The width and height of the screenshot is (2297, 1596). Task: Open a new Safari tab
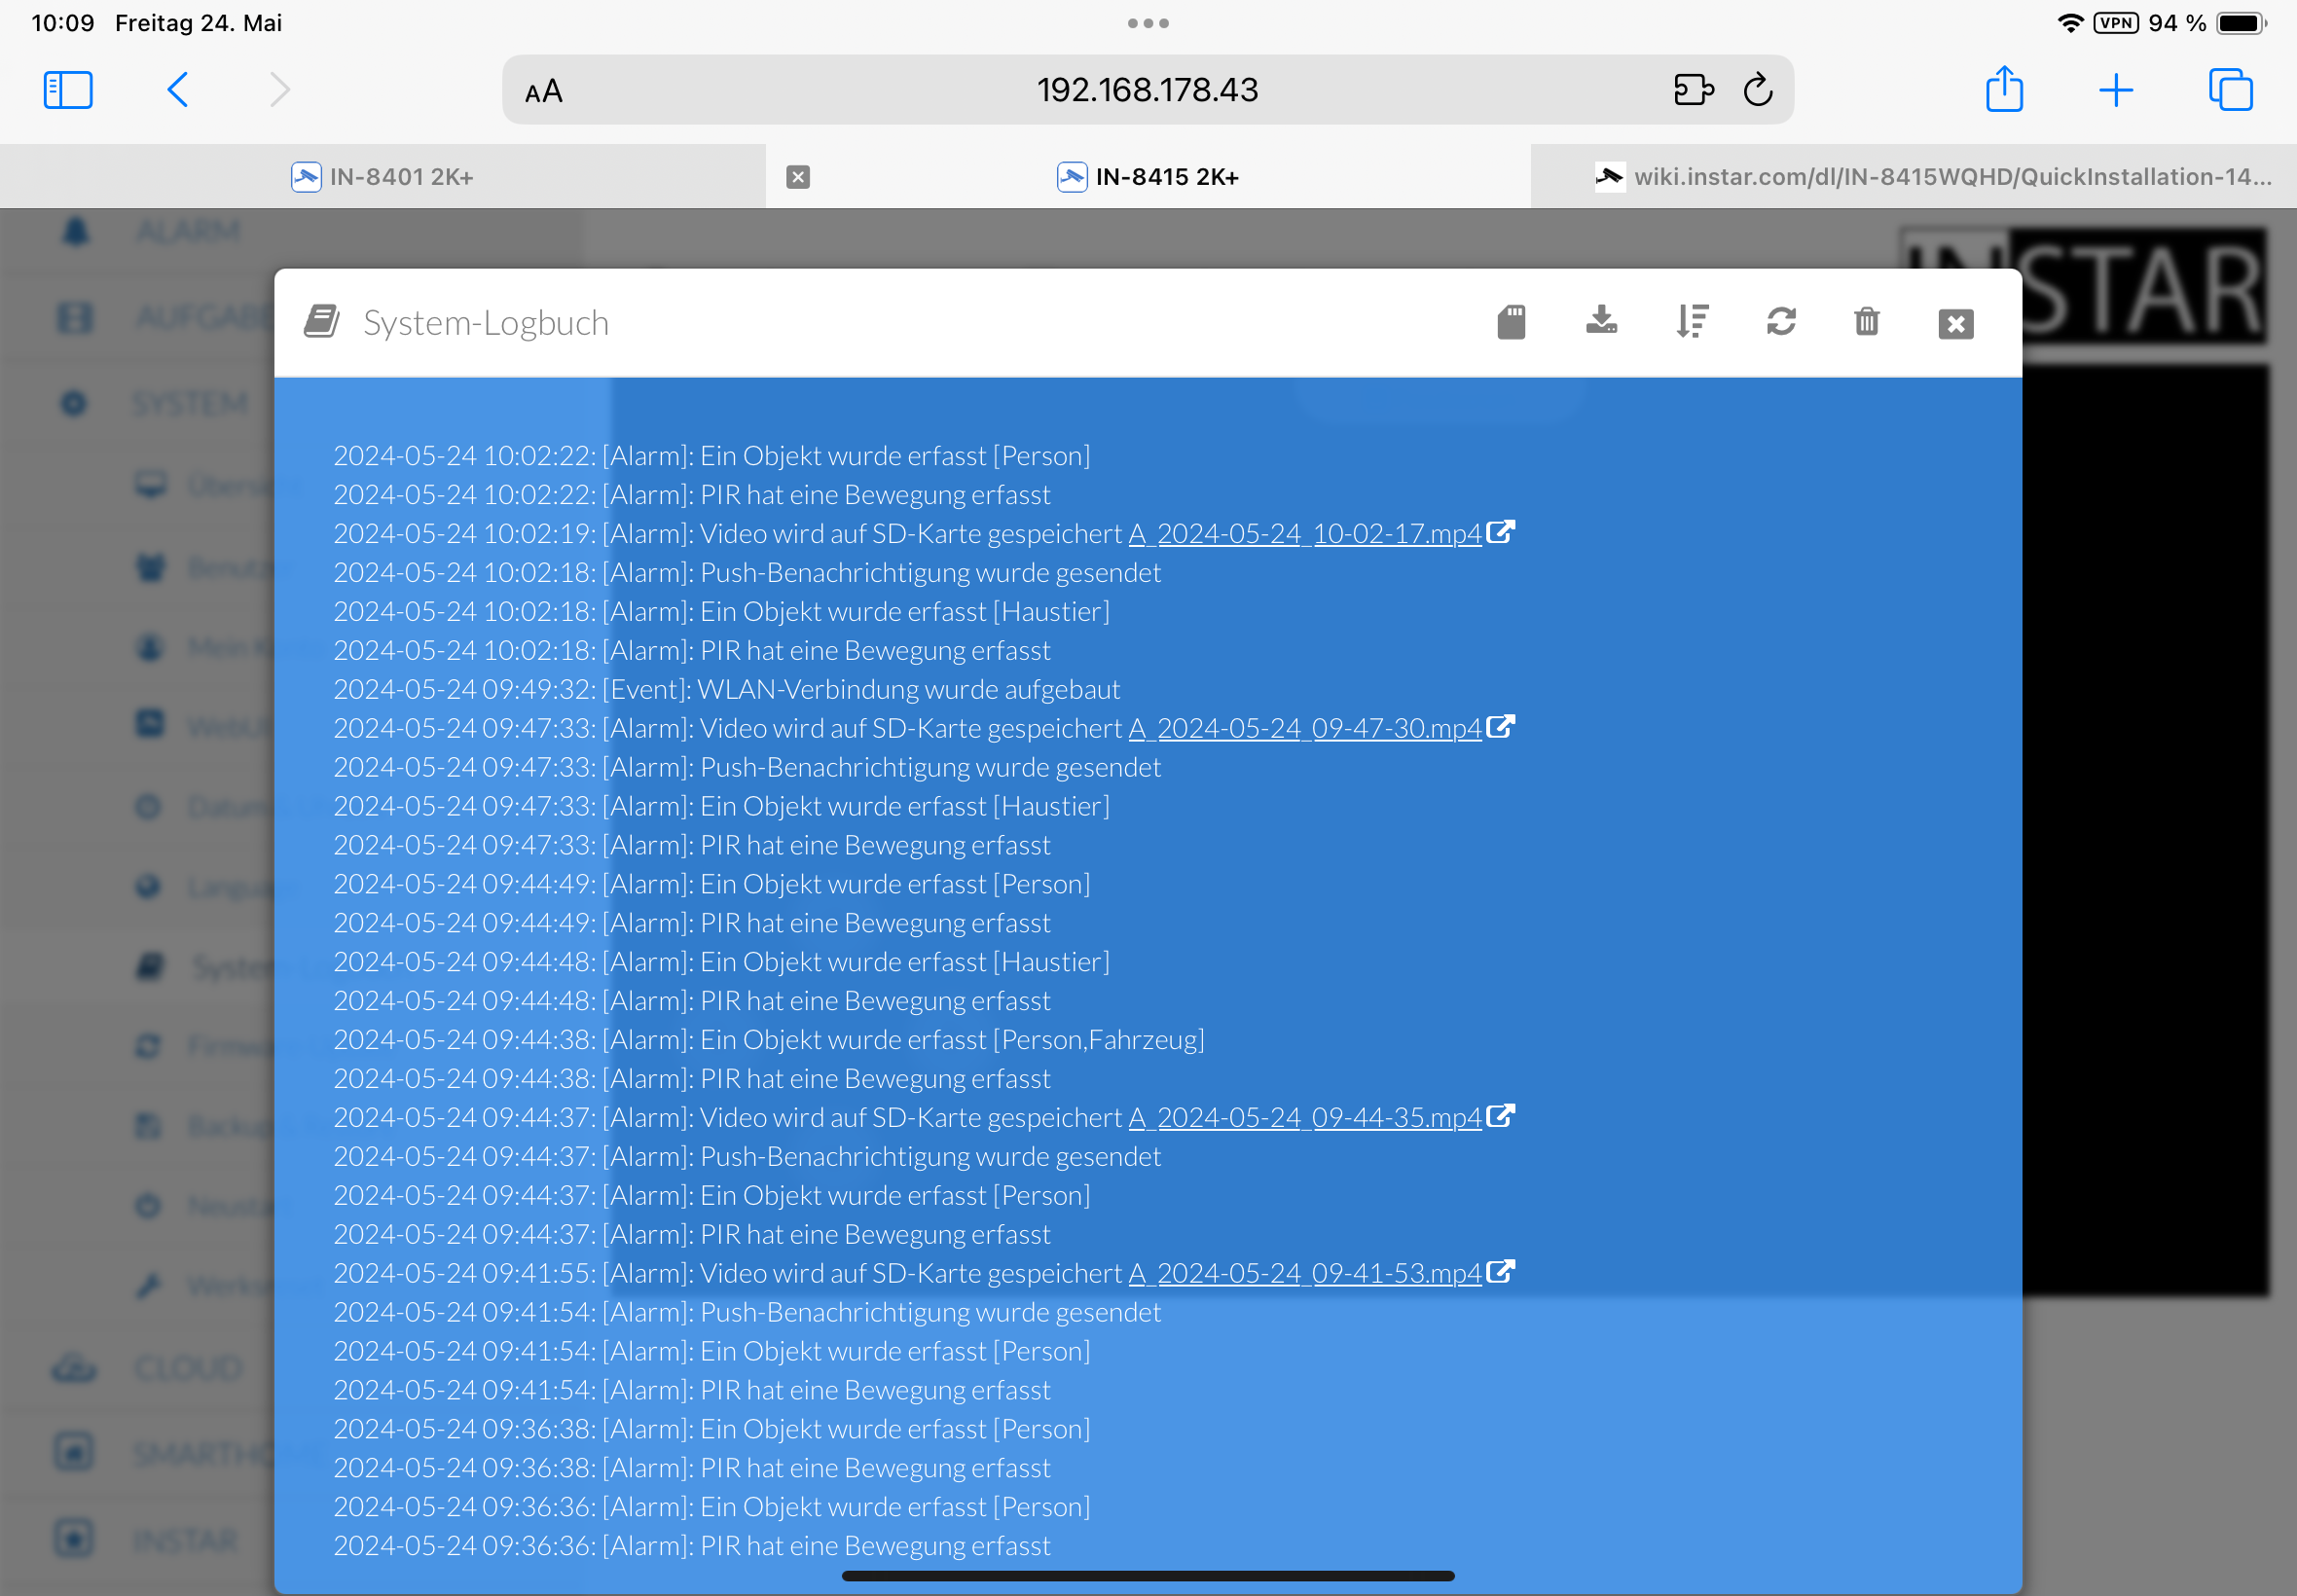[x=2116, y=90]
